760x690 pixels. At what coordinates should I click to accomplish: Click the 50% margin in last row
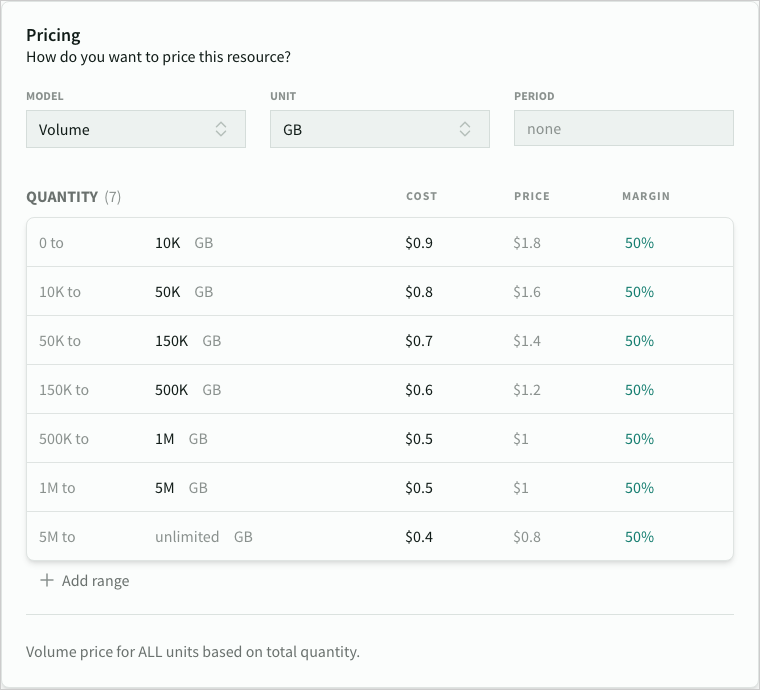pyautogui.click(x=639, y=537)
